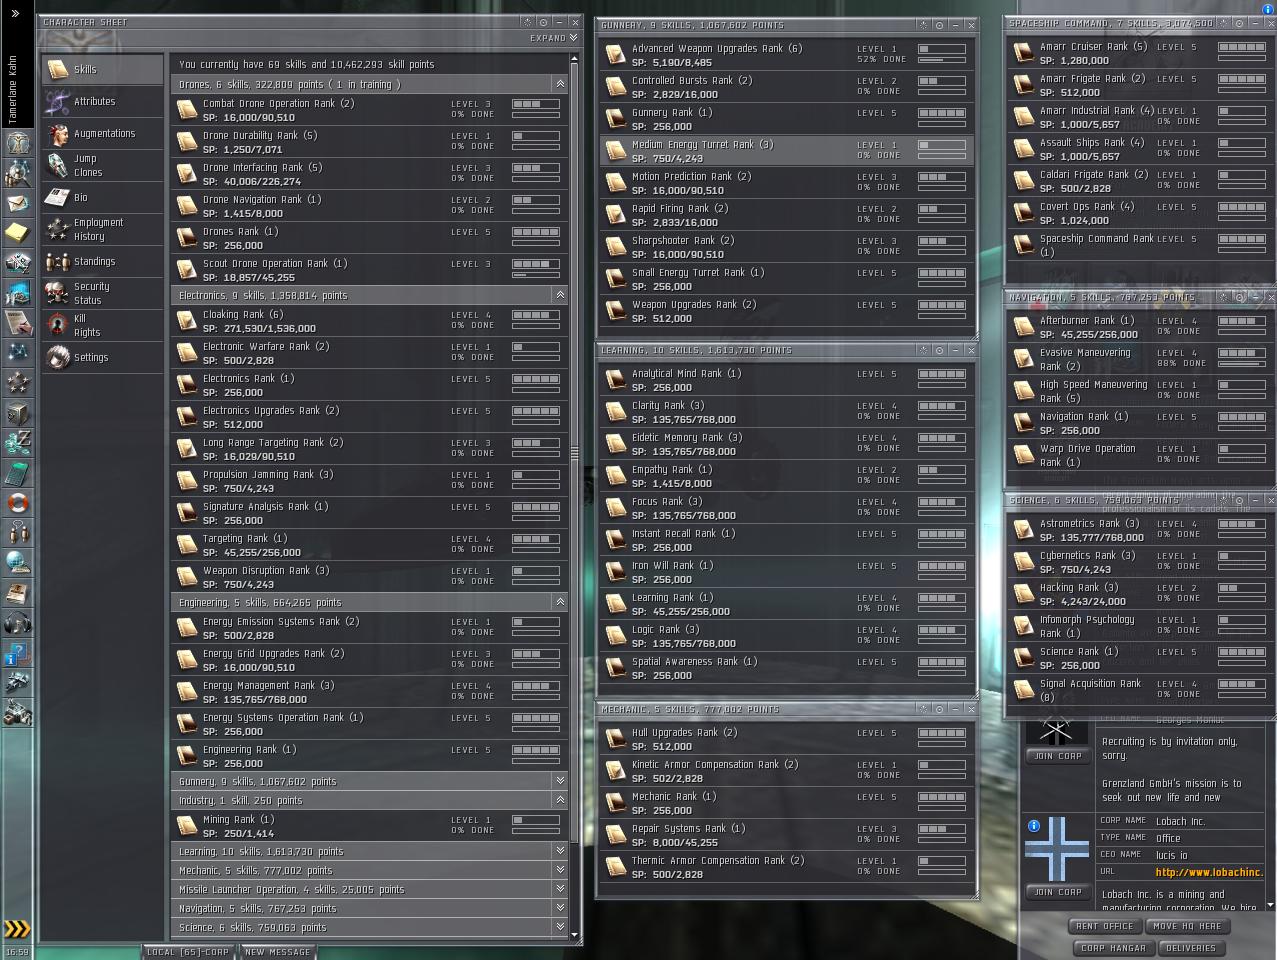This screenshot has height=960, width=1277.
Task: Click info icon beside Lobach Inc. logo
Action: [x=1034, y=826]
